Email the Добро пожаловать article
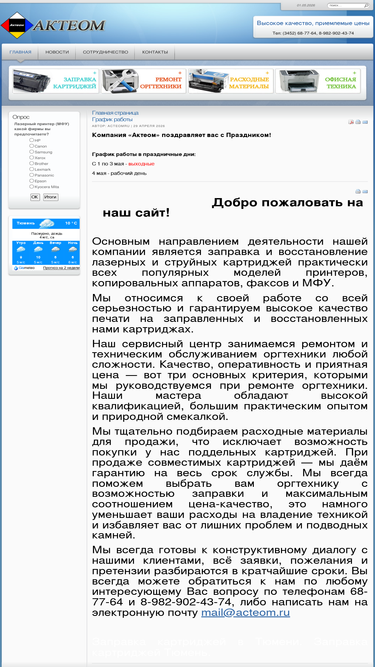 [x=365, y=191]
